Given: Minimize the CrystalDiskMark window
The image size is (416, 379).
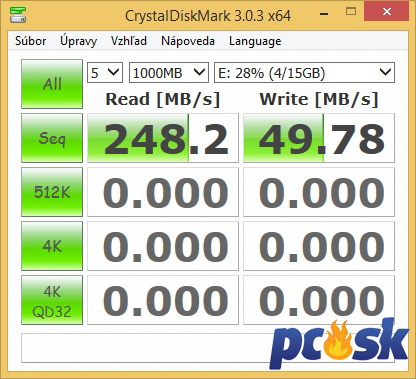Looking at the screenshot, I should 324,14.
